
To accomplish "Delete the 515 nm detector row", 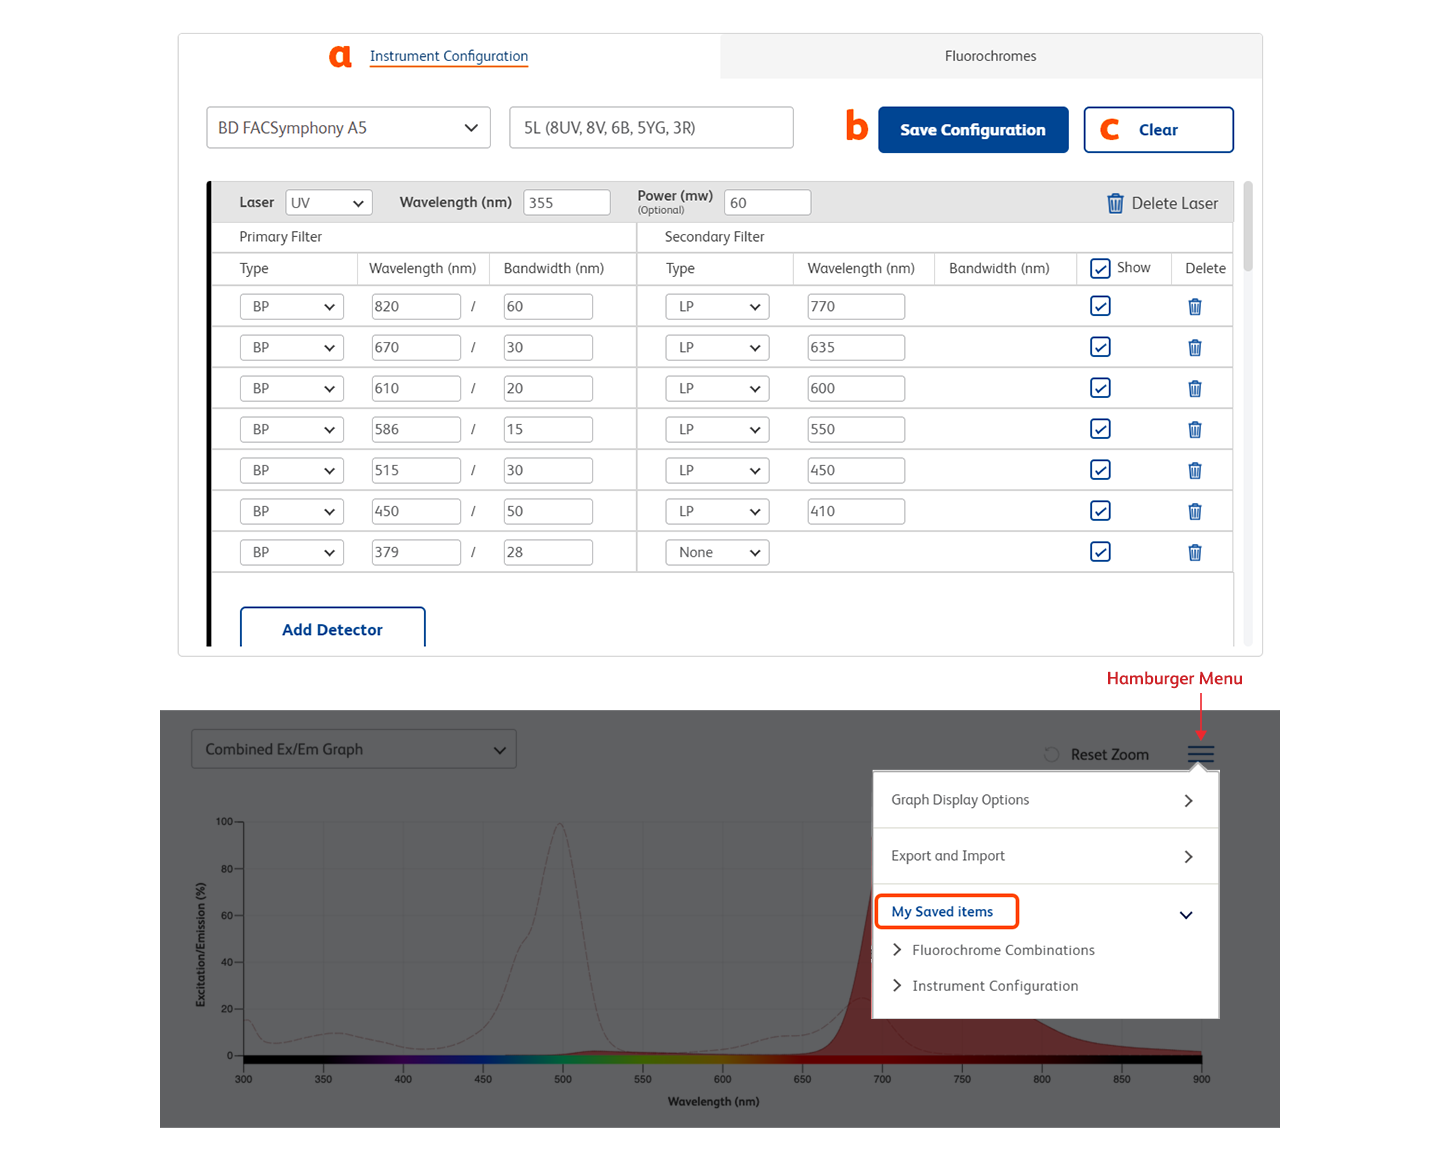I will (1194, 471).
